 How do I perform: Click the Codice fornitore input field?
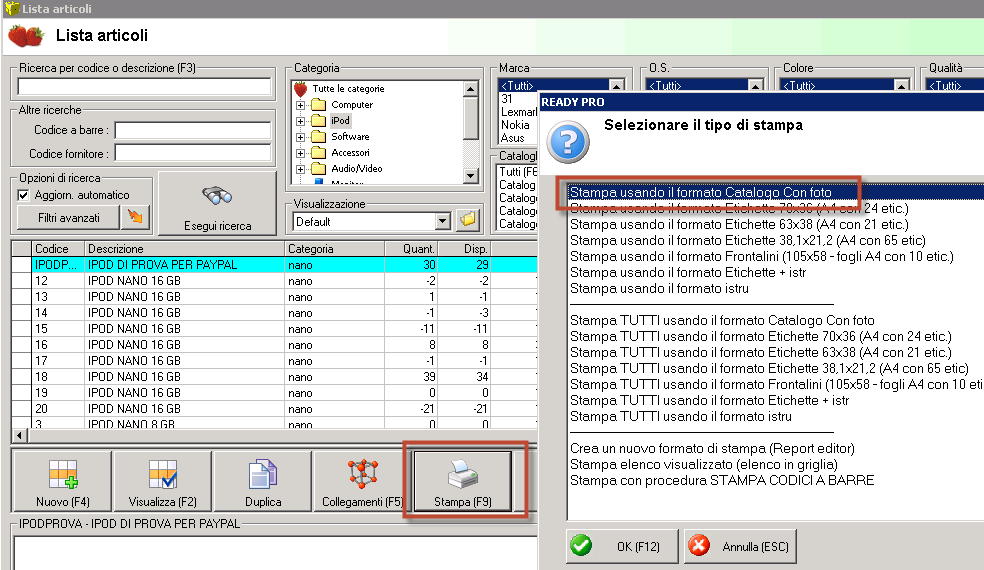click(193, 153)
